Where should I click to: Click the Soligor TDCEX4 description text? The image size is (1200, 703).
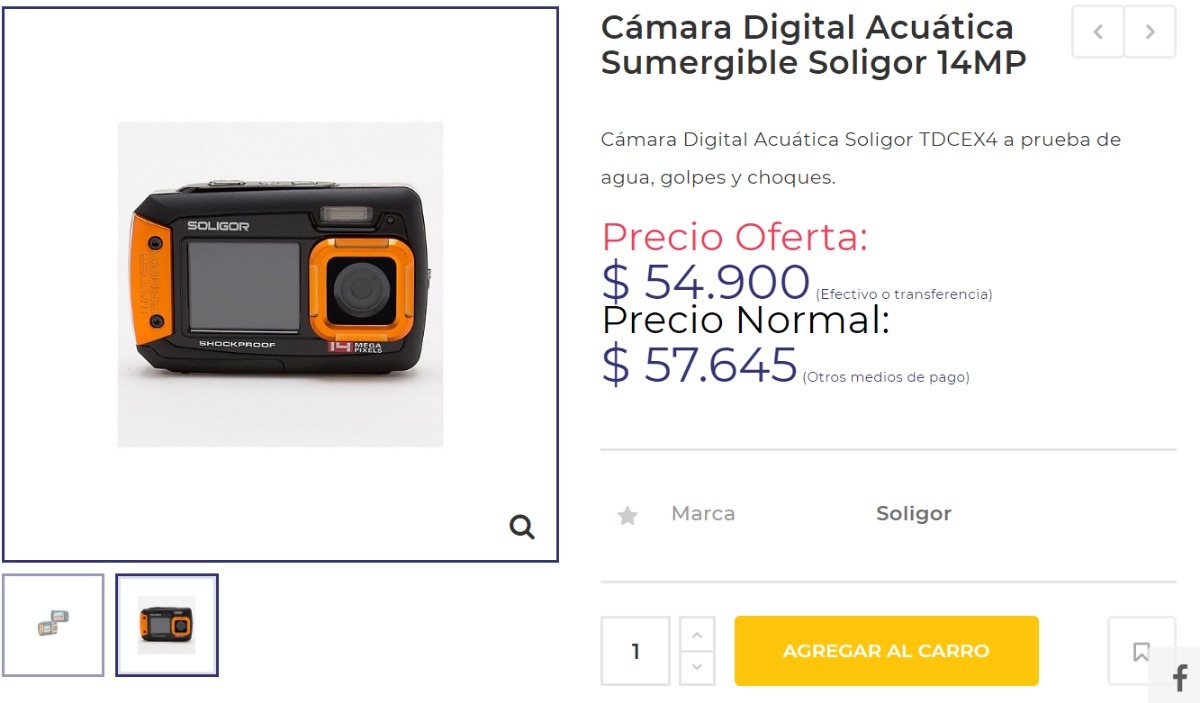point(861,158)
